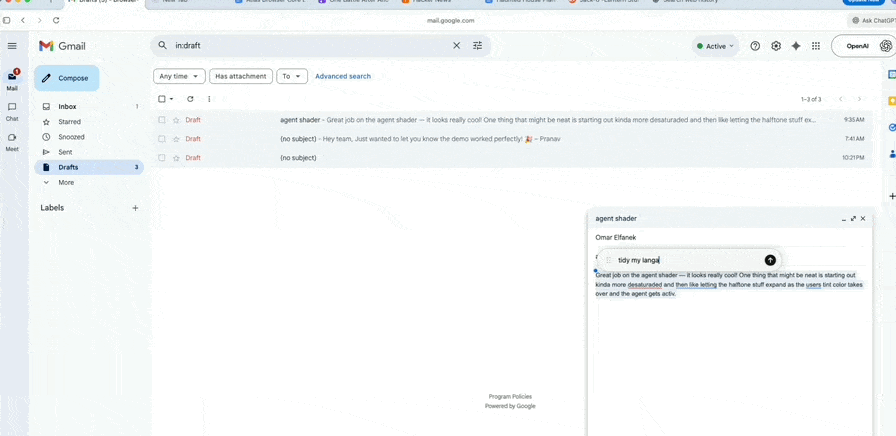This screenshot has height=436, width=896.
Task: Reload the browser page
Action: tap(56, 21)
